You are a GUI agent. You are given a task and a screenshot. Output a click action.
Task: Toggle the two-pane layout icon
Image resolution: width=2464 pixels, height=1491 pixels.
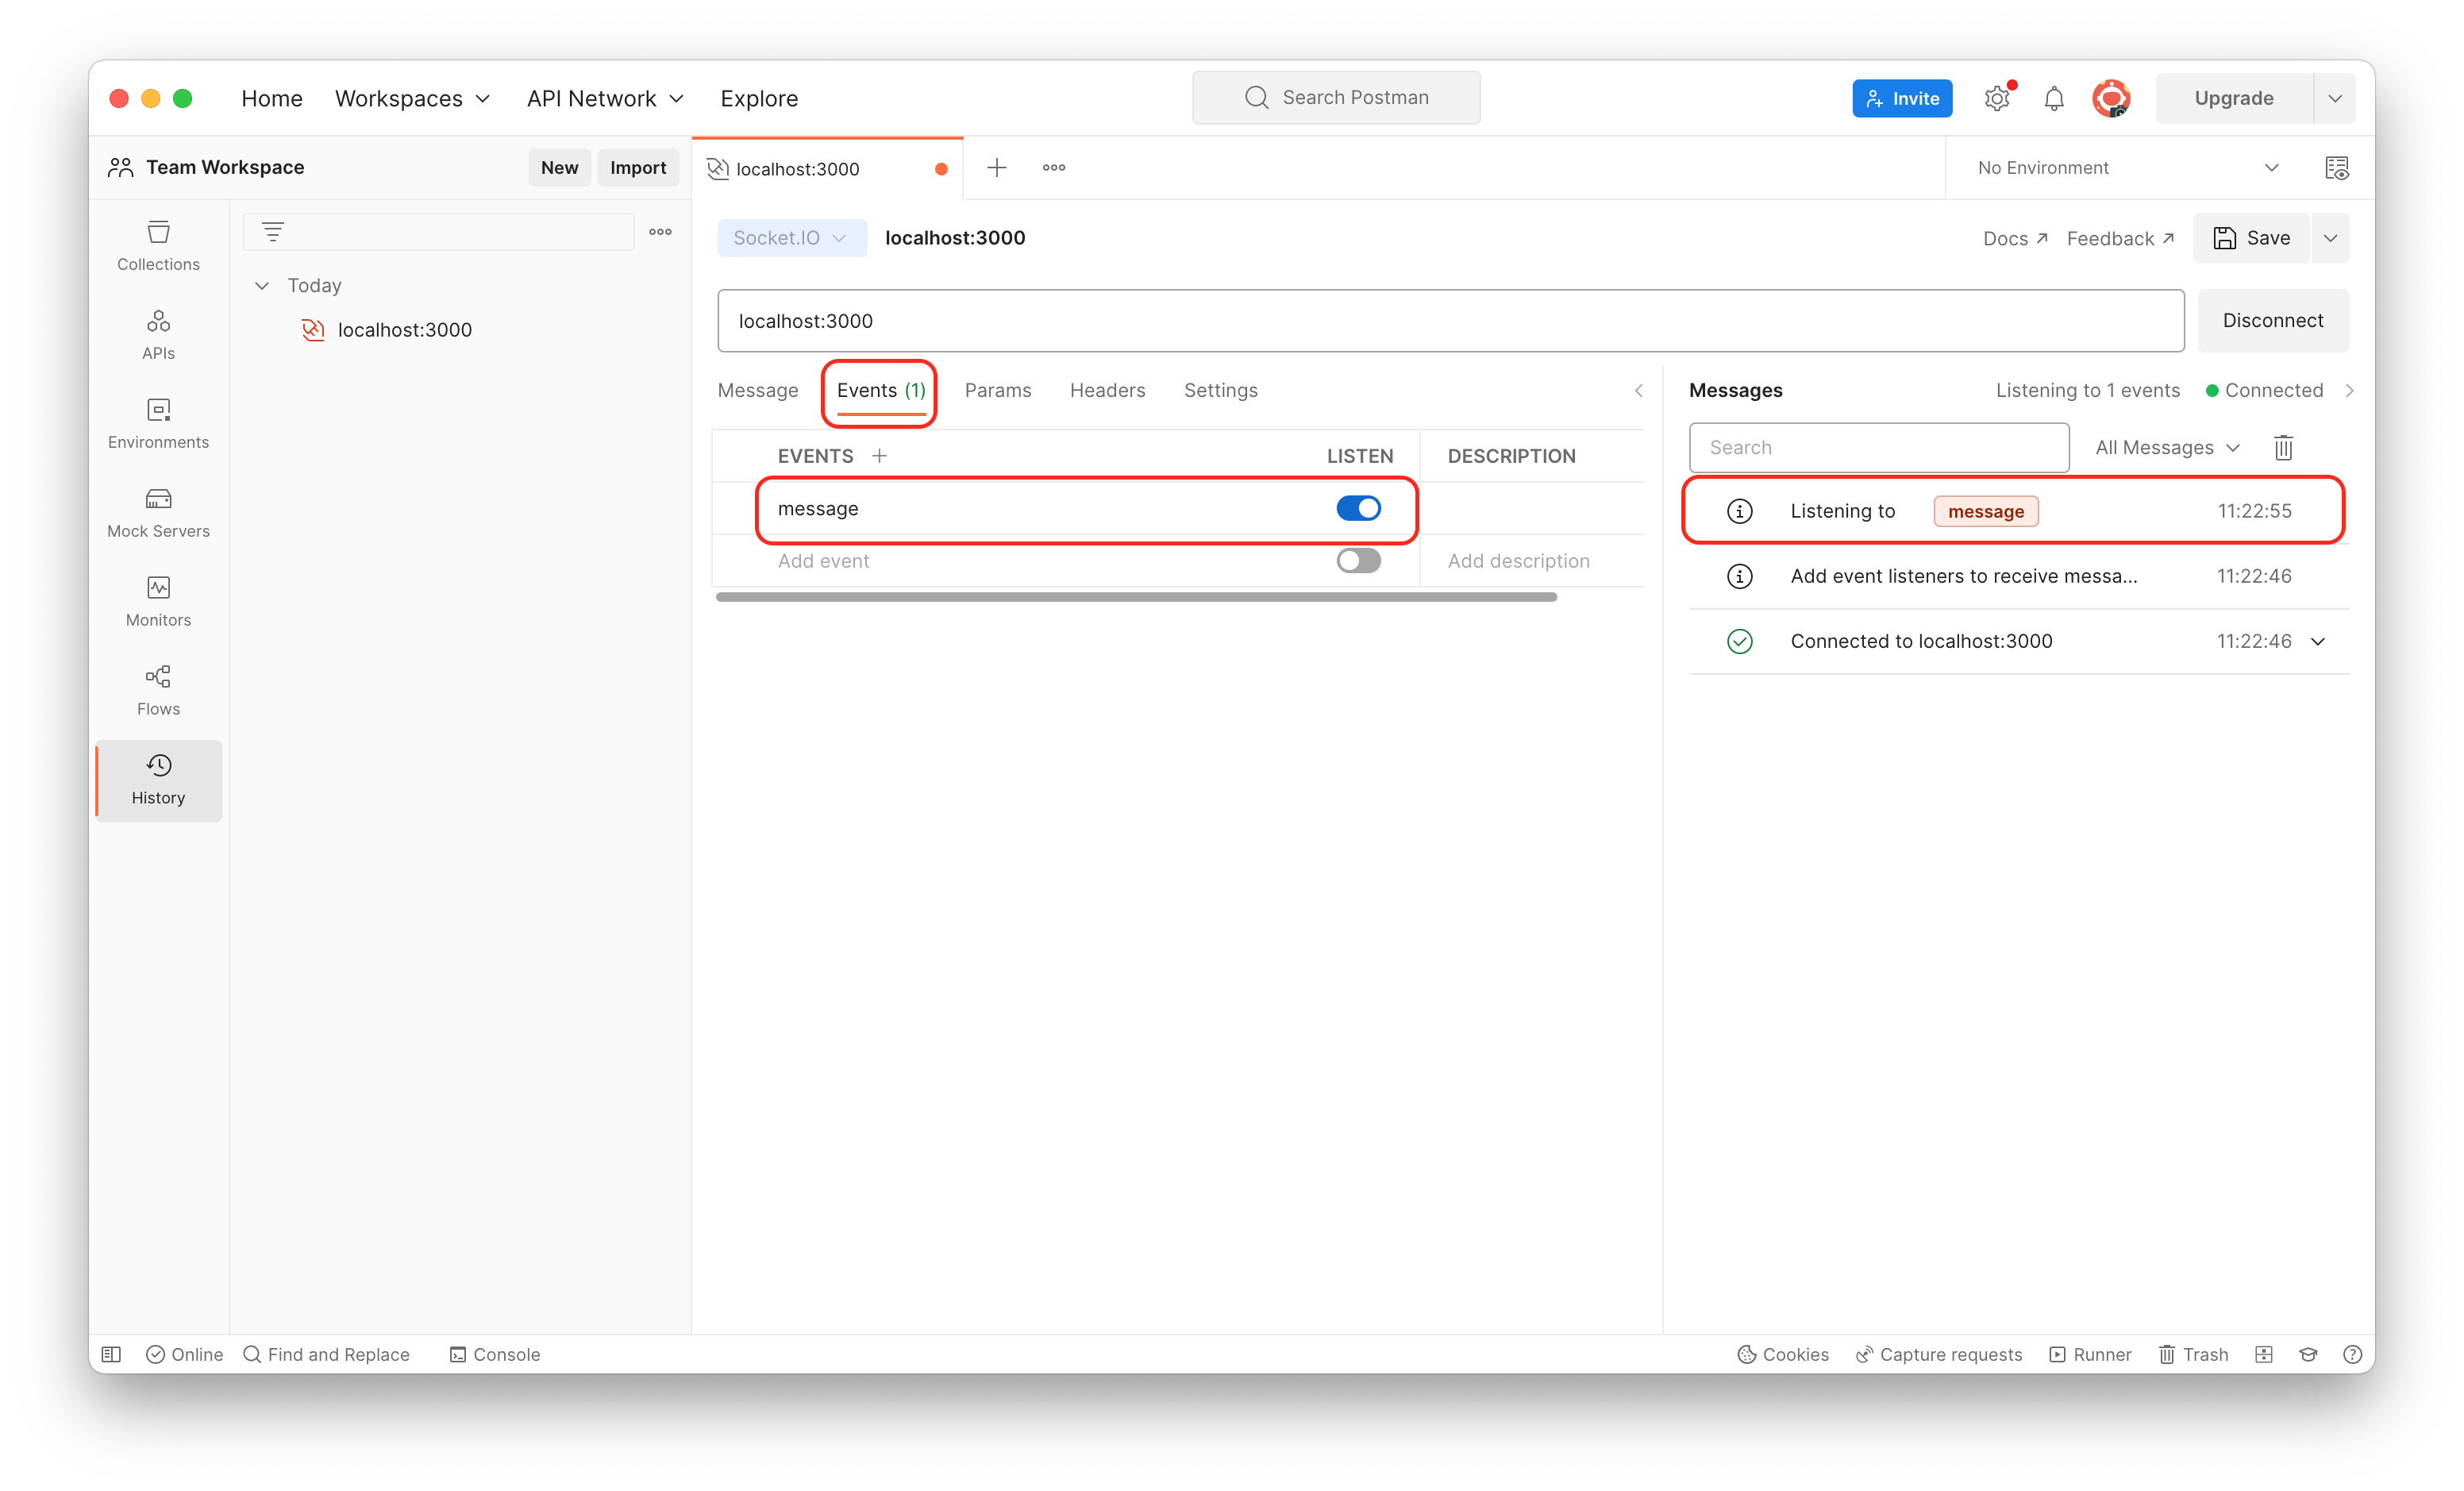coord(2264,1354)
